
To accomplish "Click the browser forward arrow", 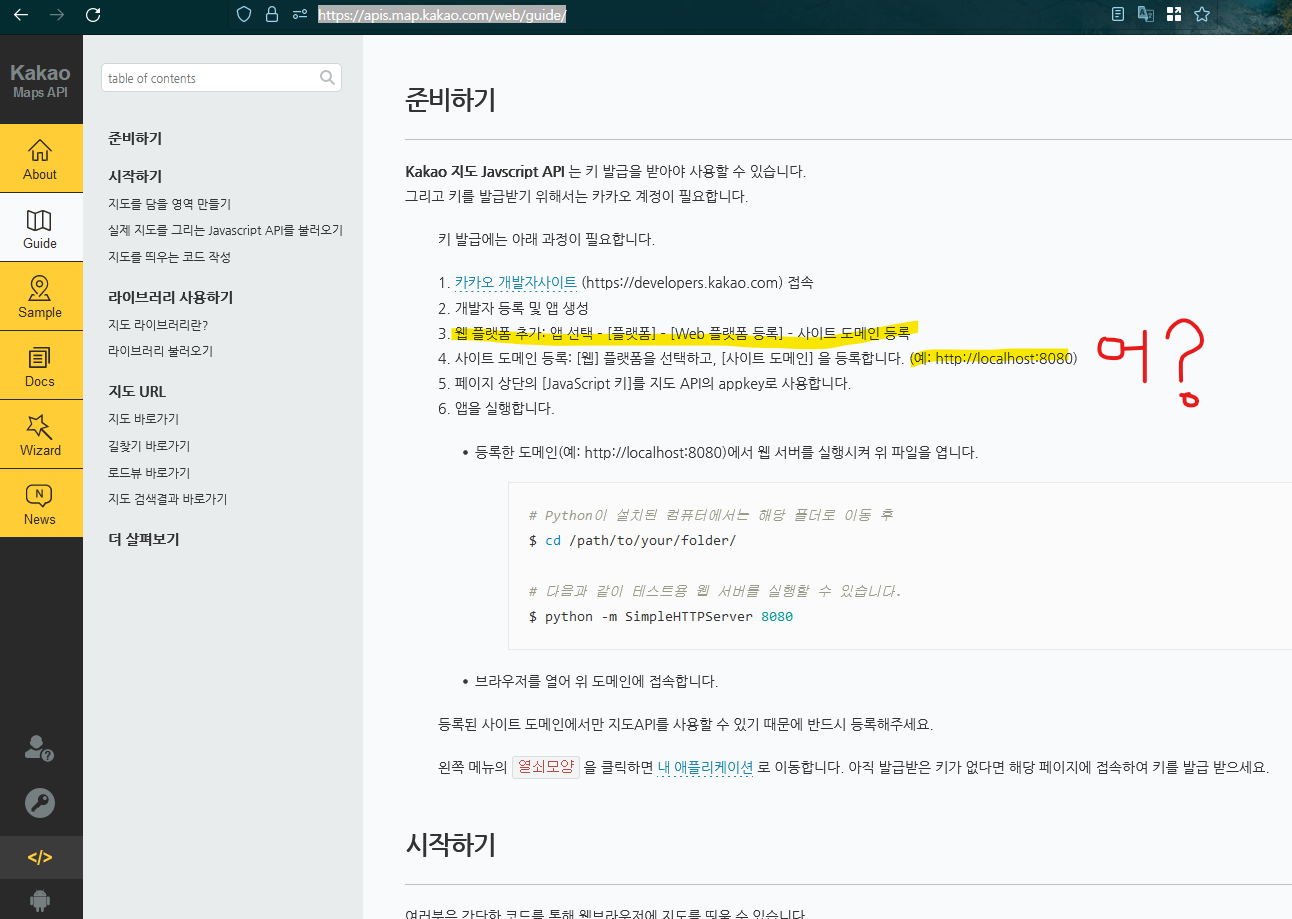I will [x=57, y=15].
